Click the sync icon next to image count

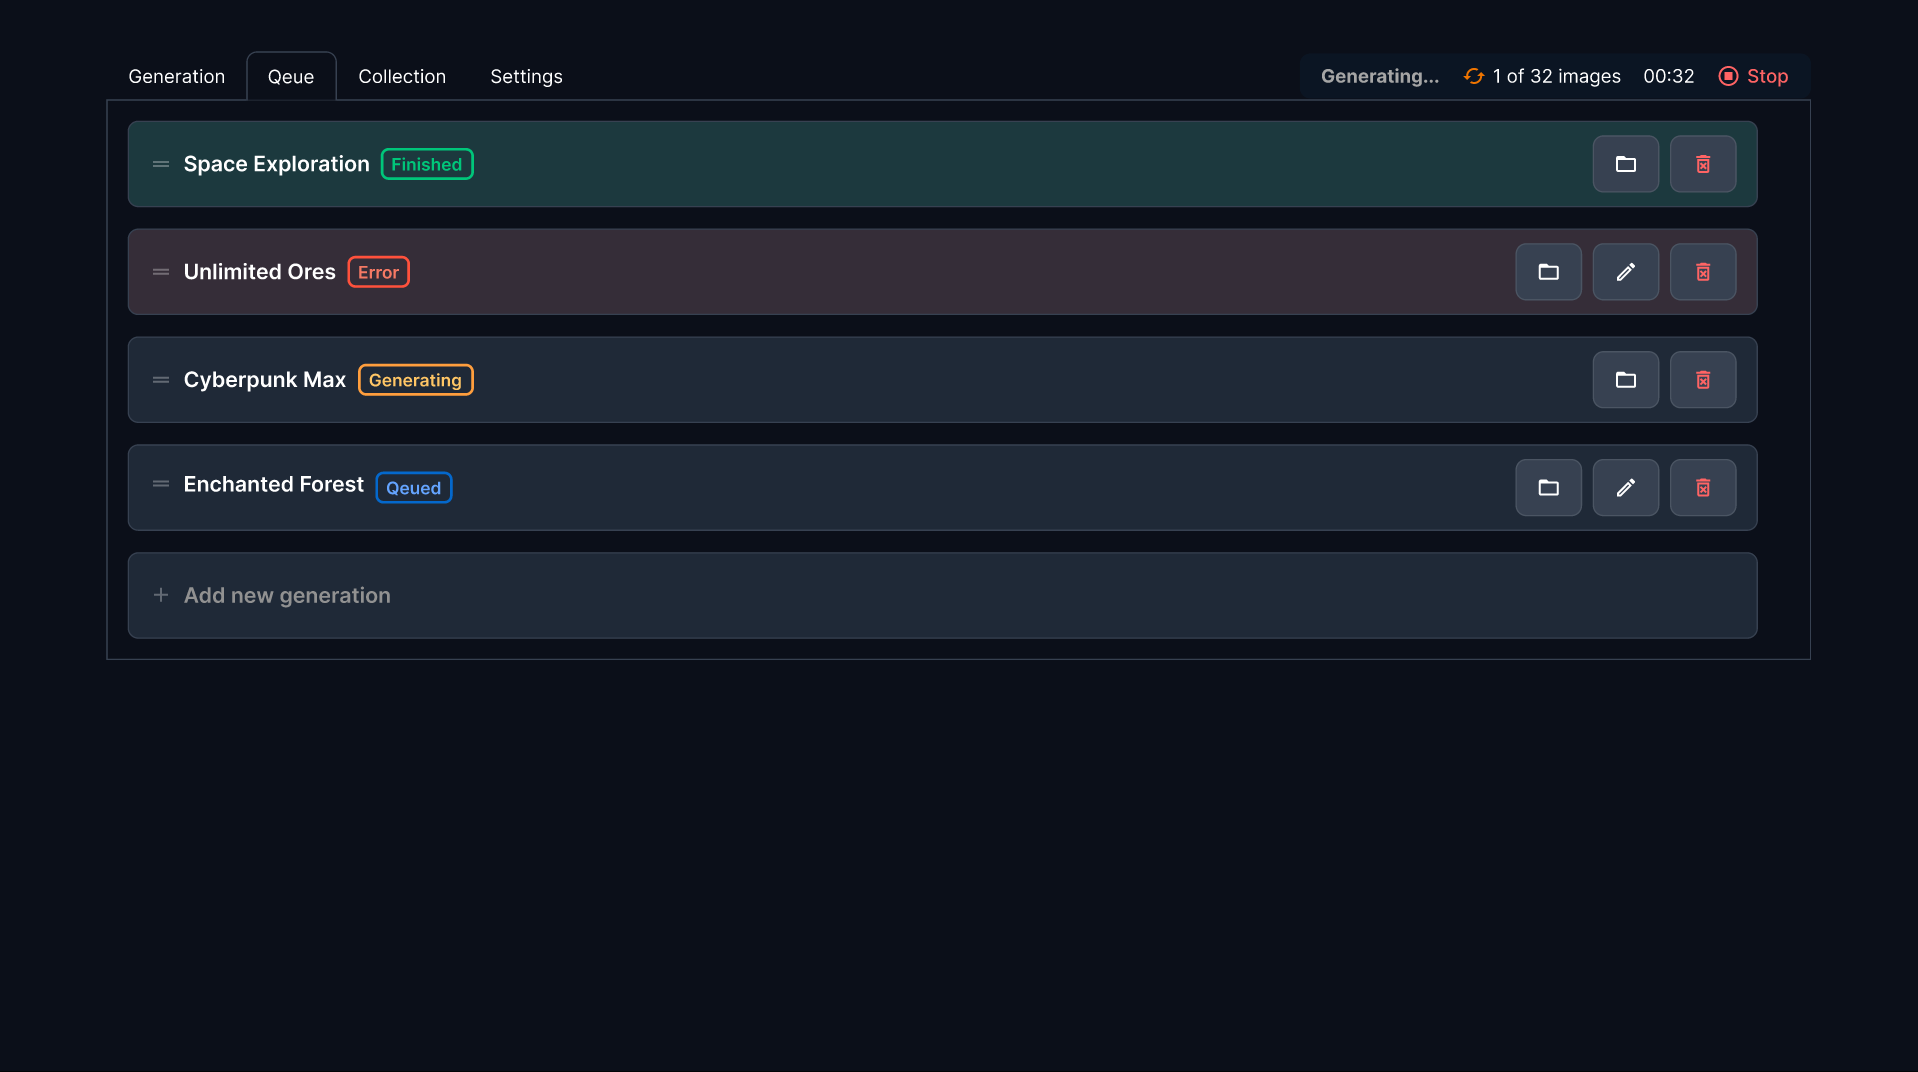click(1473, 75)
